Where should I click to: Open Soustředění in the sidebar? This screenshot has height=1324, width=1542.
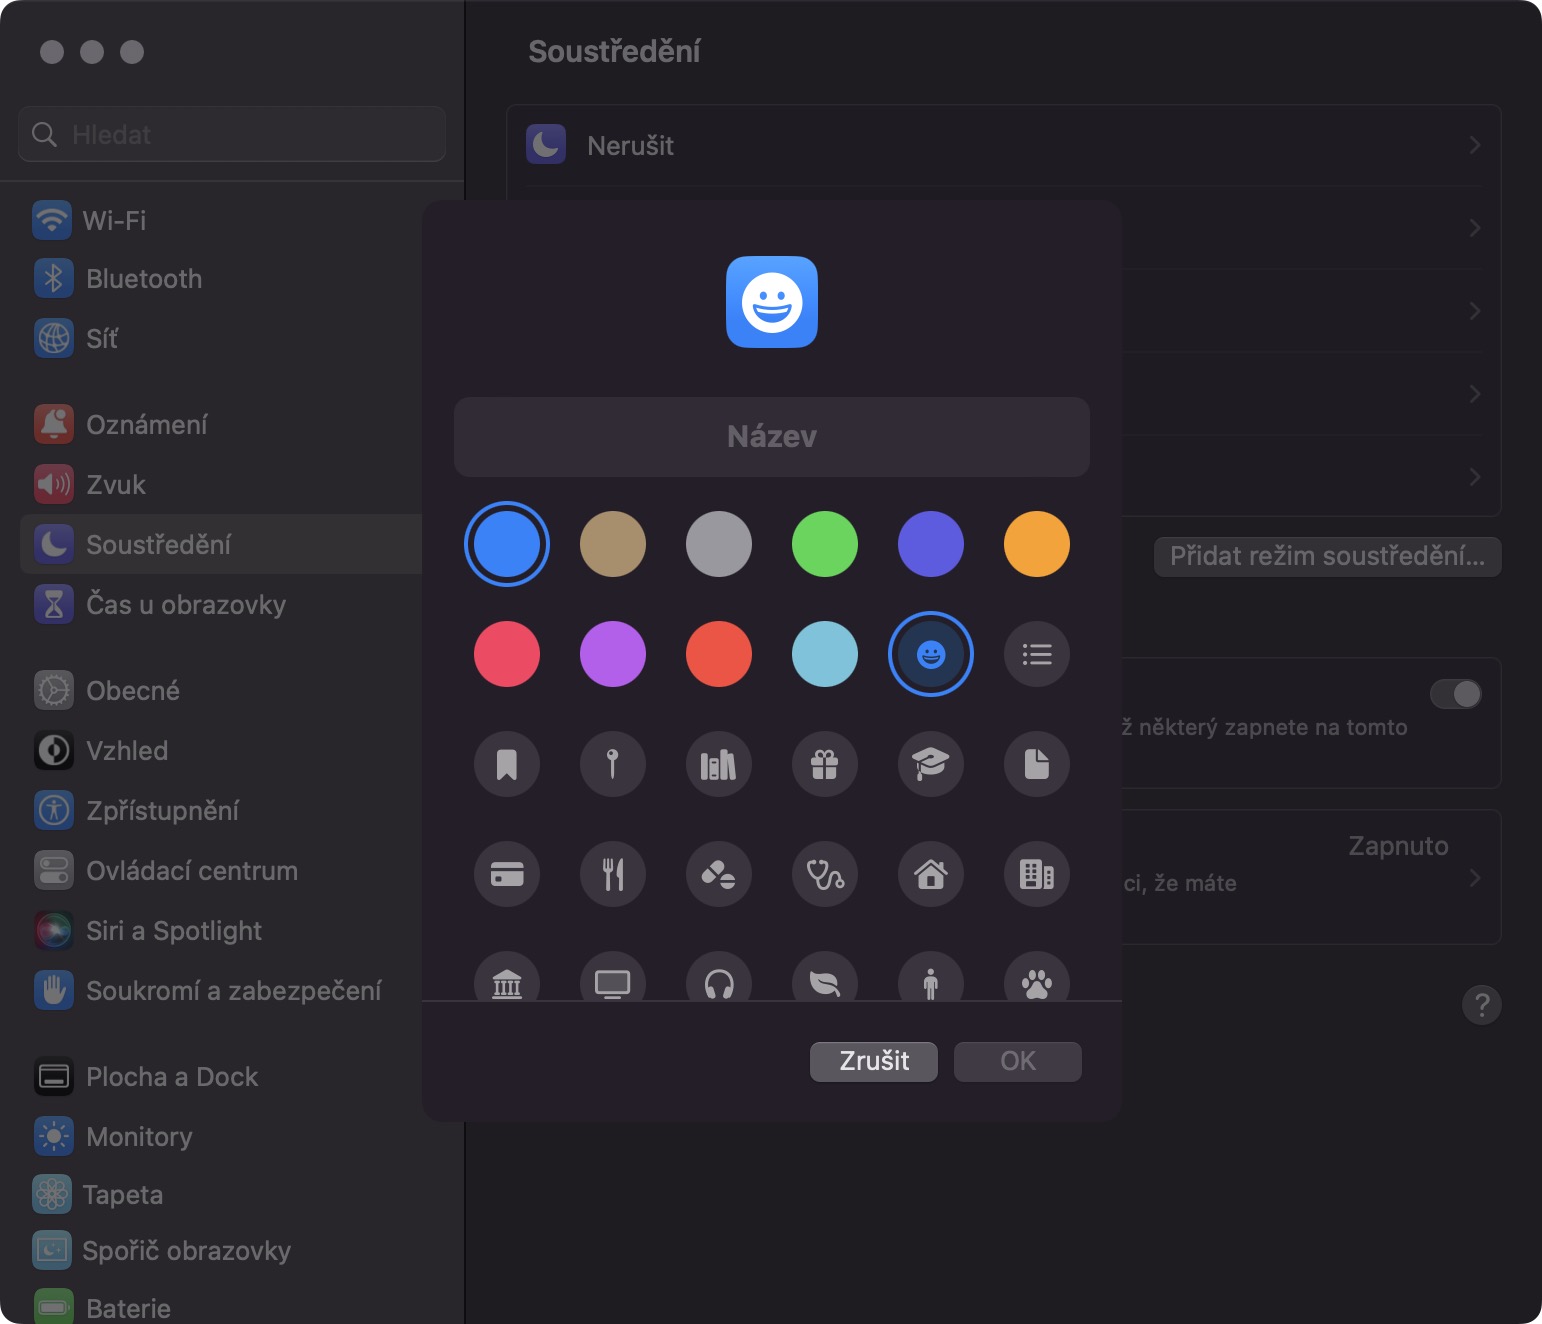[221, 544]
